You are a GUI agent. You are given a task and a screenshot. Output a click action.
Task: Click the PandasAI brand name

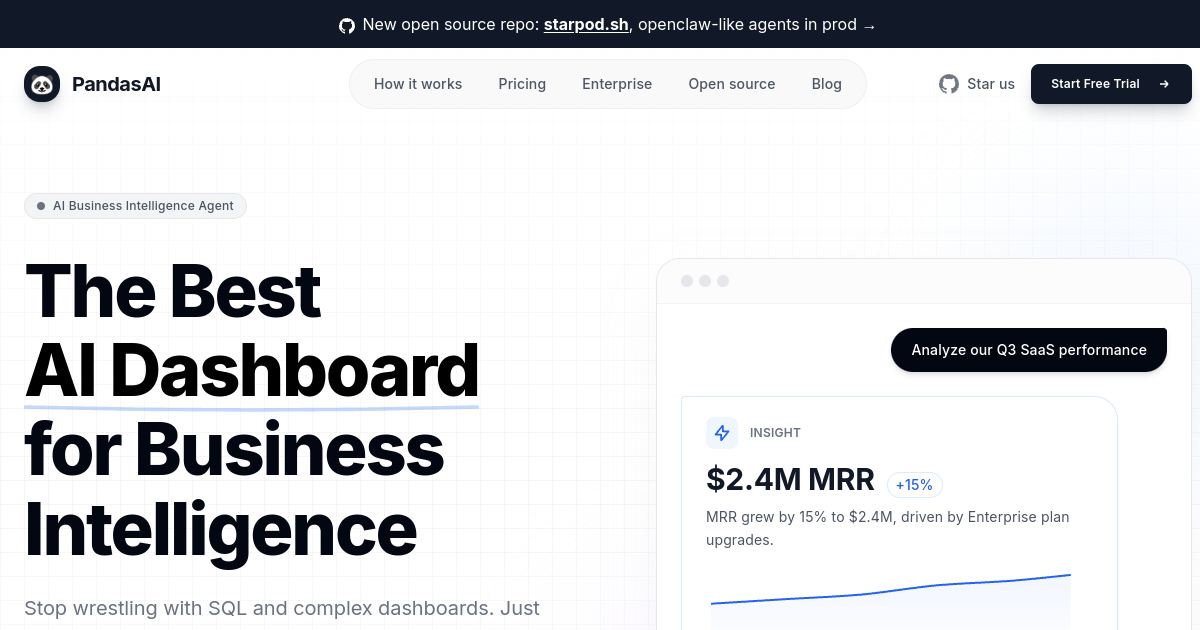click(x=116, y=84)
